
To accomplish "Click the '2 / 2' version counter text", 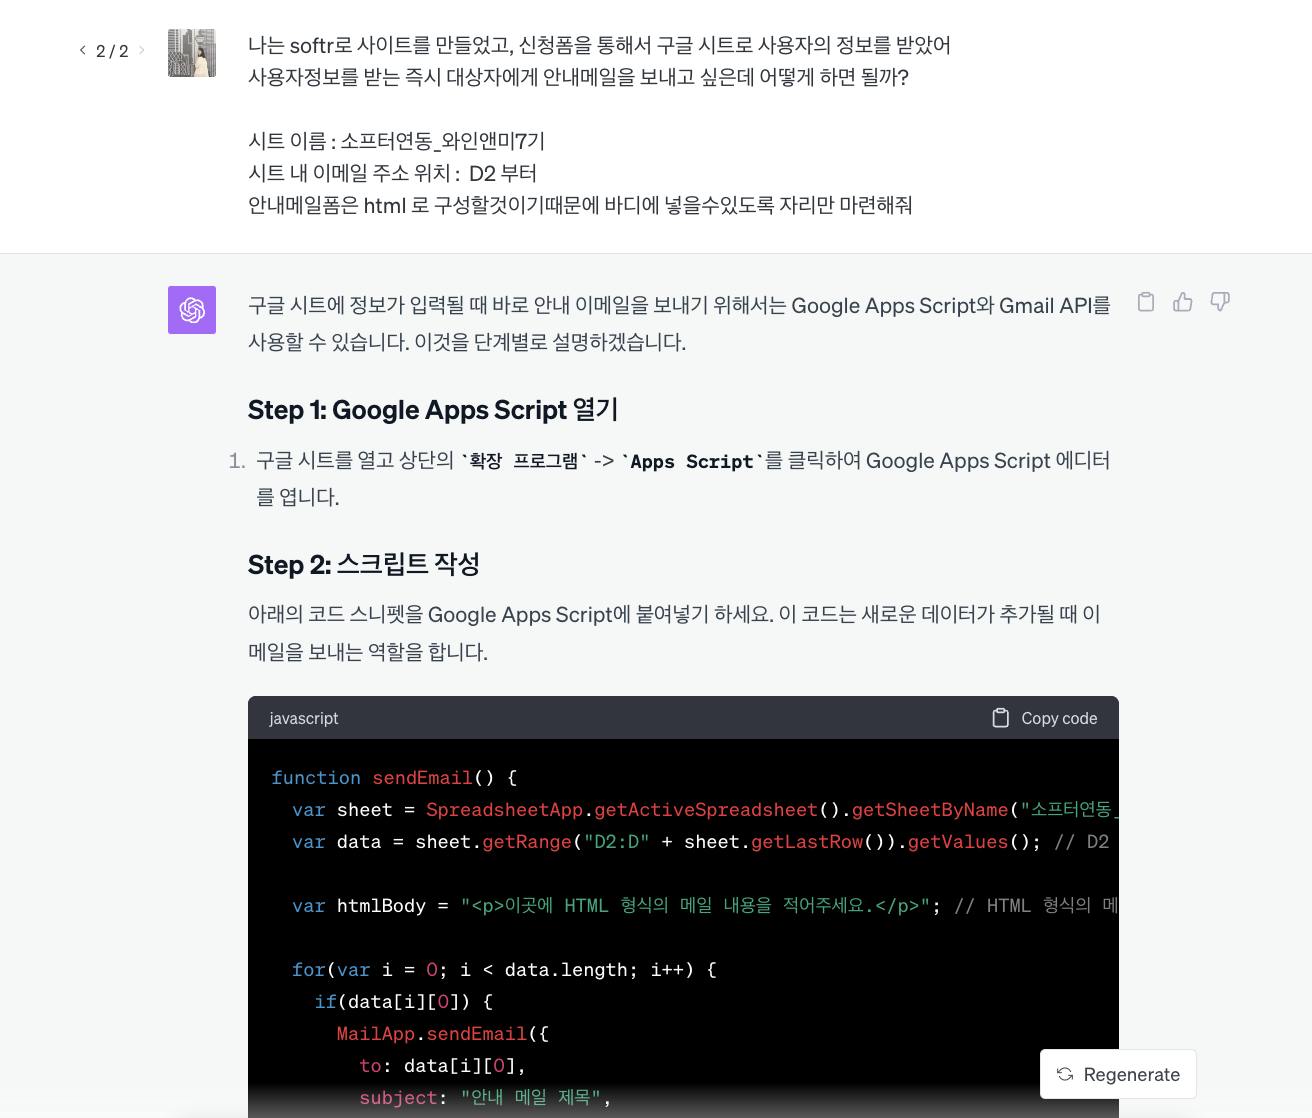I will (x=112, y=51).
